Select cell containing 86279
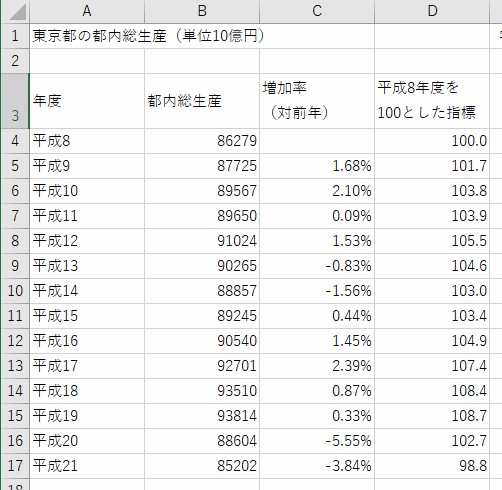The image size is (502, 490). pyautogui.click(x=202, y=141)
